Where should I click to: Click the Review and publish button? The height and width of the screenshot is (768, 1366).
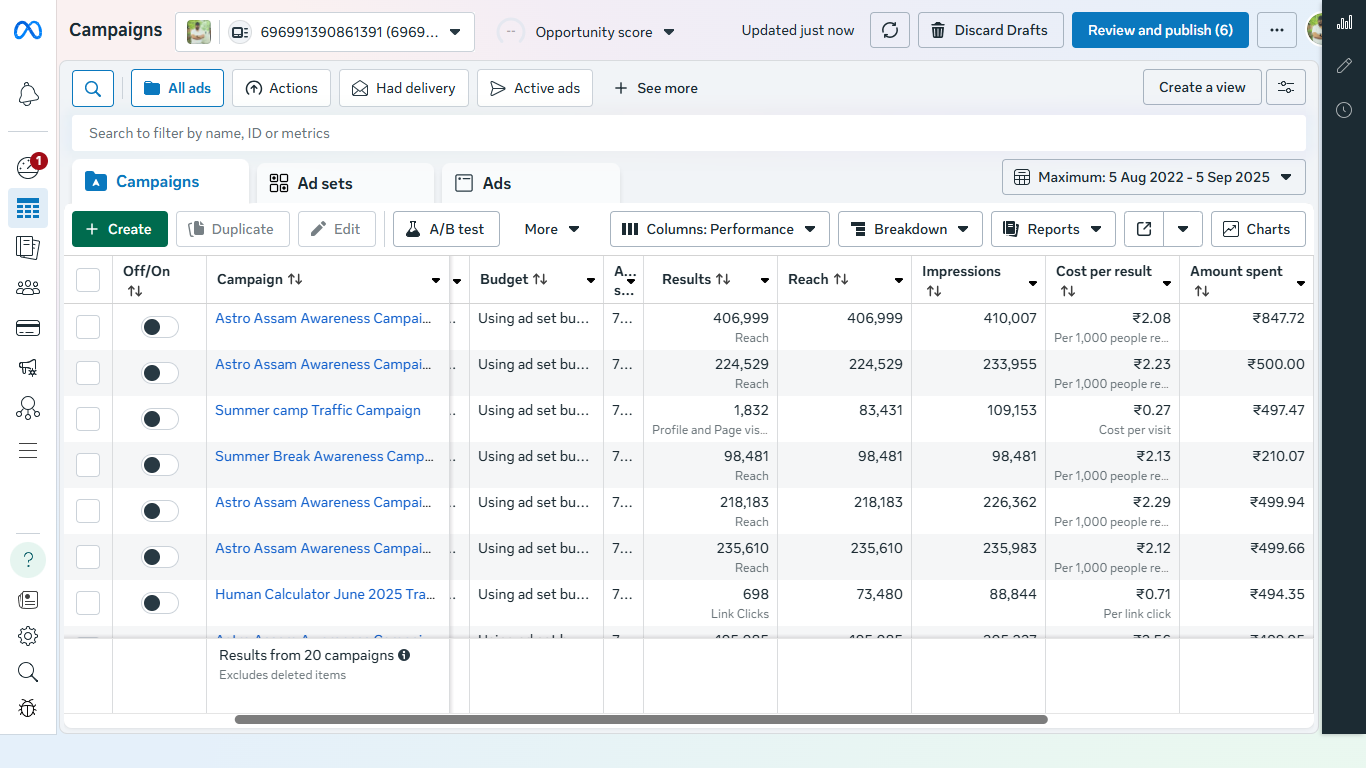pos(1160,30)
